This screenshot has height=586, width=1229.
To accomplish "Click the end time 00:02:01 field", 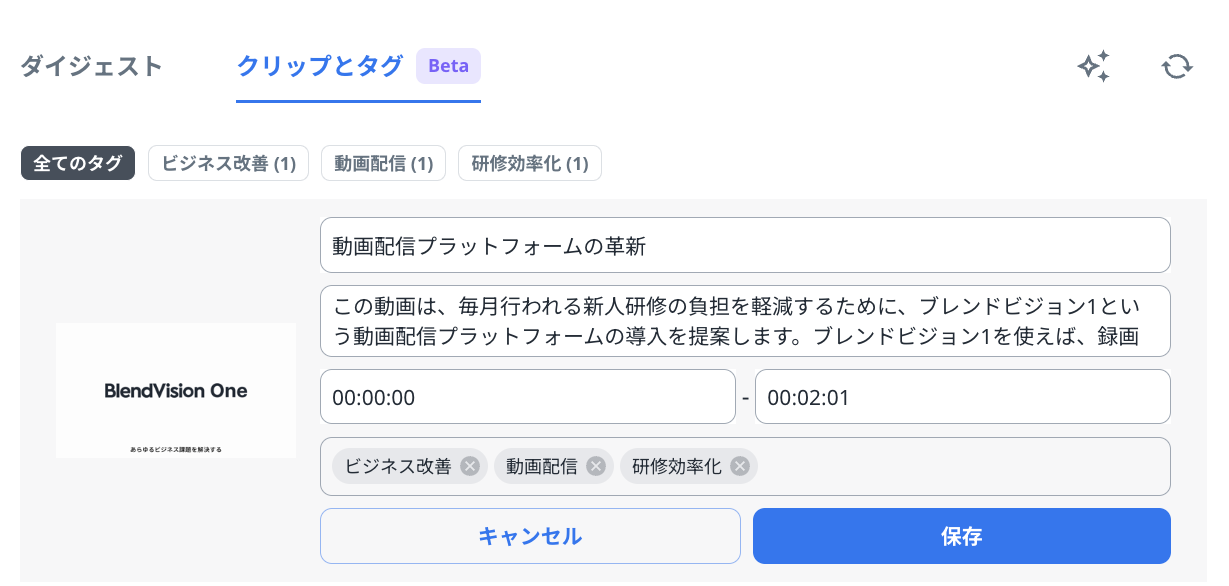I will pyautogui.click(x=961, y=397).
